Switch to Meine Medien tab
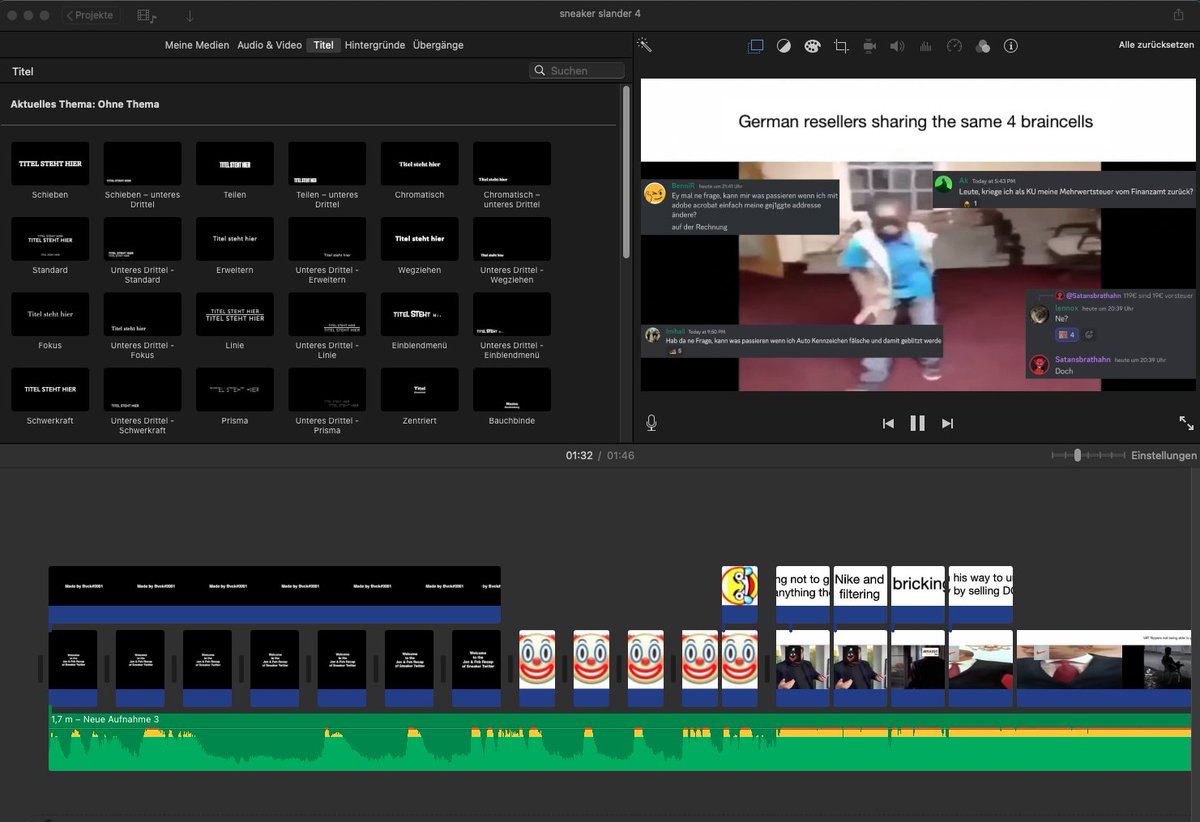Screen dimensions: 1200x822 coord(197,45)
